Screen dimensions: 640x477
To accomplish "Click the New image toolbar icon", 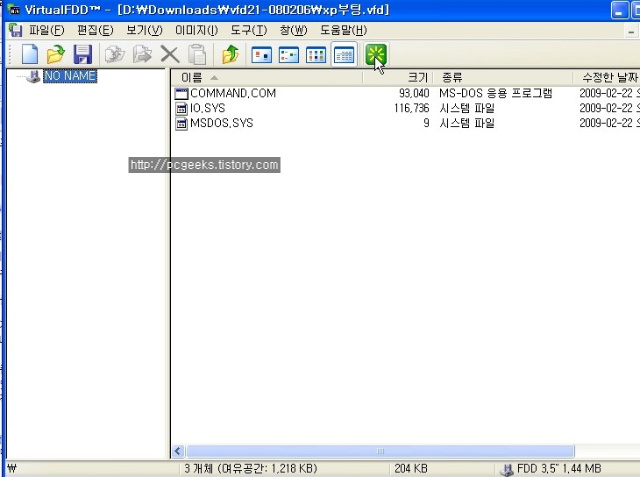I will coord(29,54).
